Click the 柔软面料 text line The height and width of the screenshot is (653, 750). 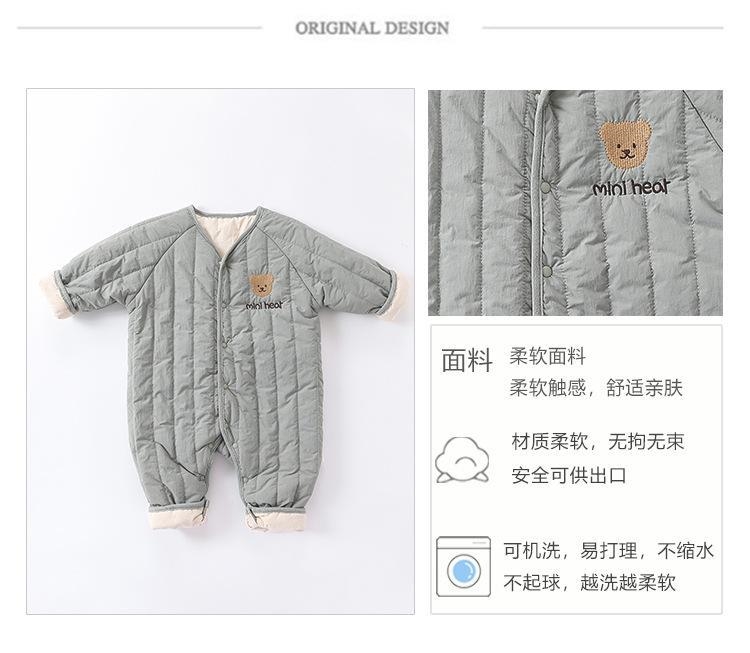point(548,356)
